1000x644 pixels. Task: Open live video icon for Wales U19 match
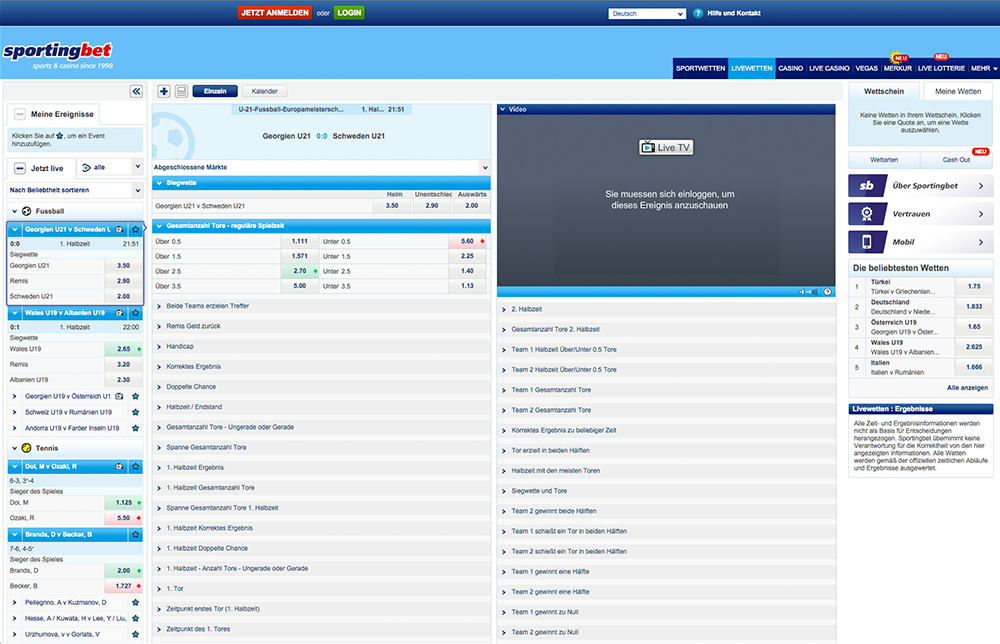(119, 313)
